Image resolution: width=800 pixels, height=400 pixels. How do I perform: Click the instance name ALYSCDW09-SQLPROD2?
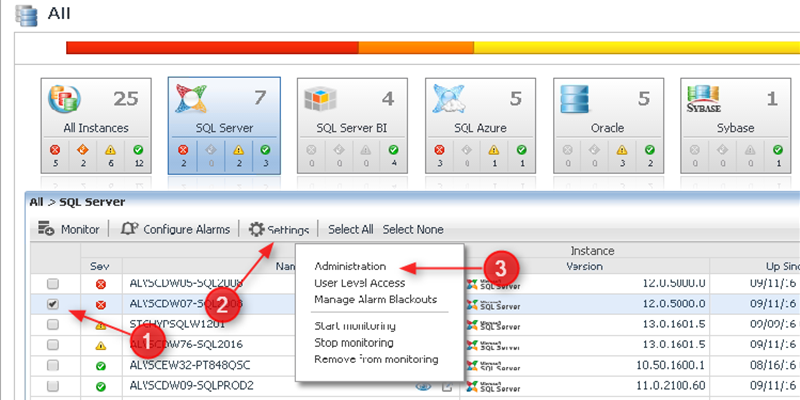point(191,386)
